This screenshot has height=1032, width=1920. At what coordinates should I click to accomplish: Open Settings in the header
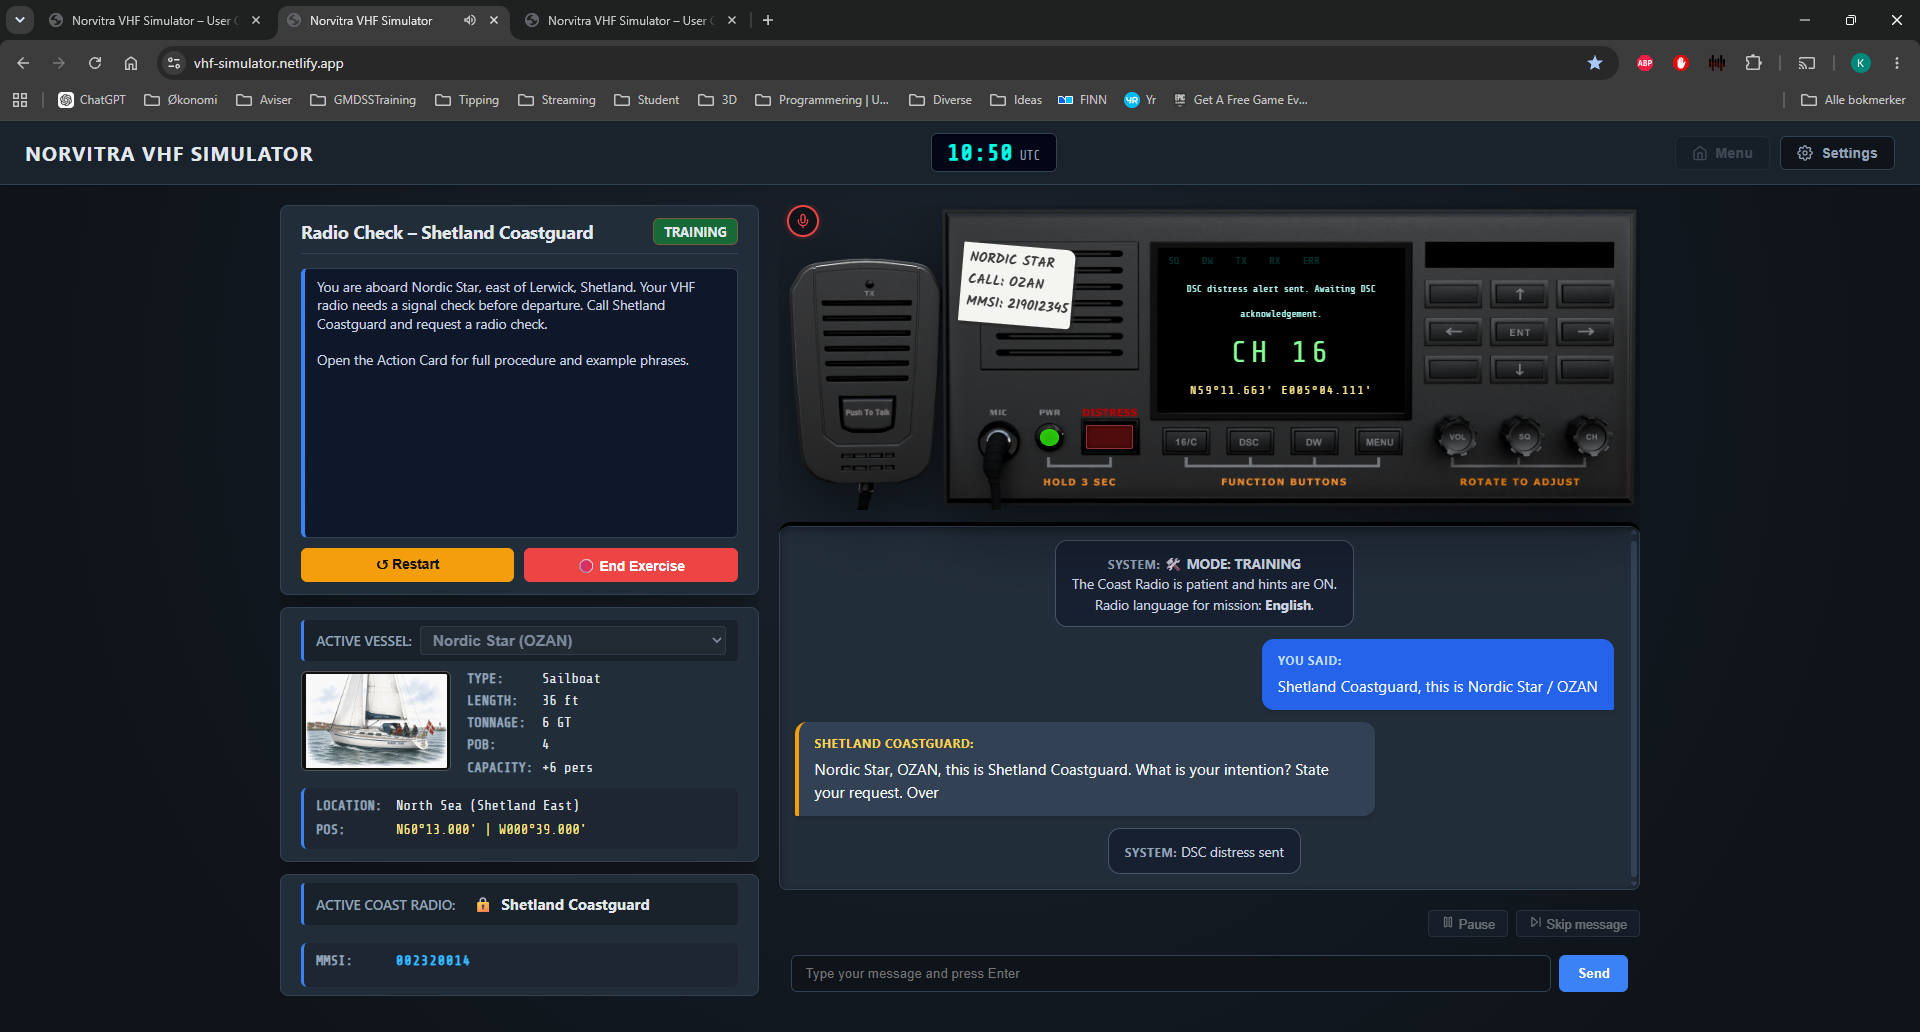coord(1837,153)
